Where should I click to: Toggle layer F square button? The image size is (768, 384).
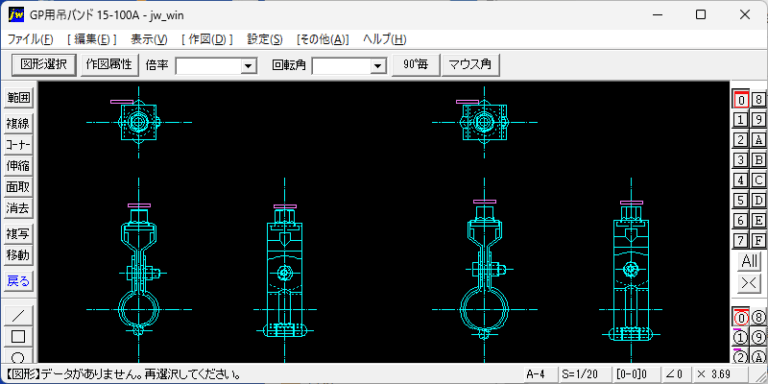758,240
